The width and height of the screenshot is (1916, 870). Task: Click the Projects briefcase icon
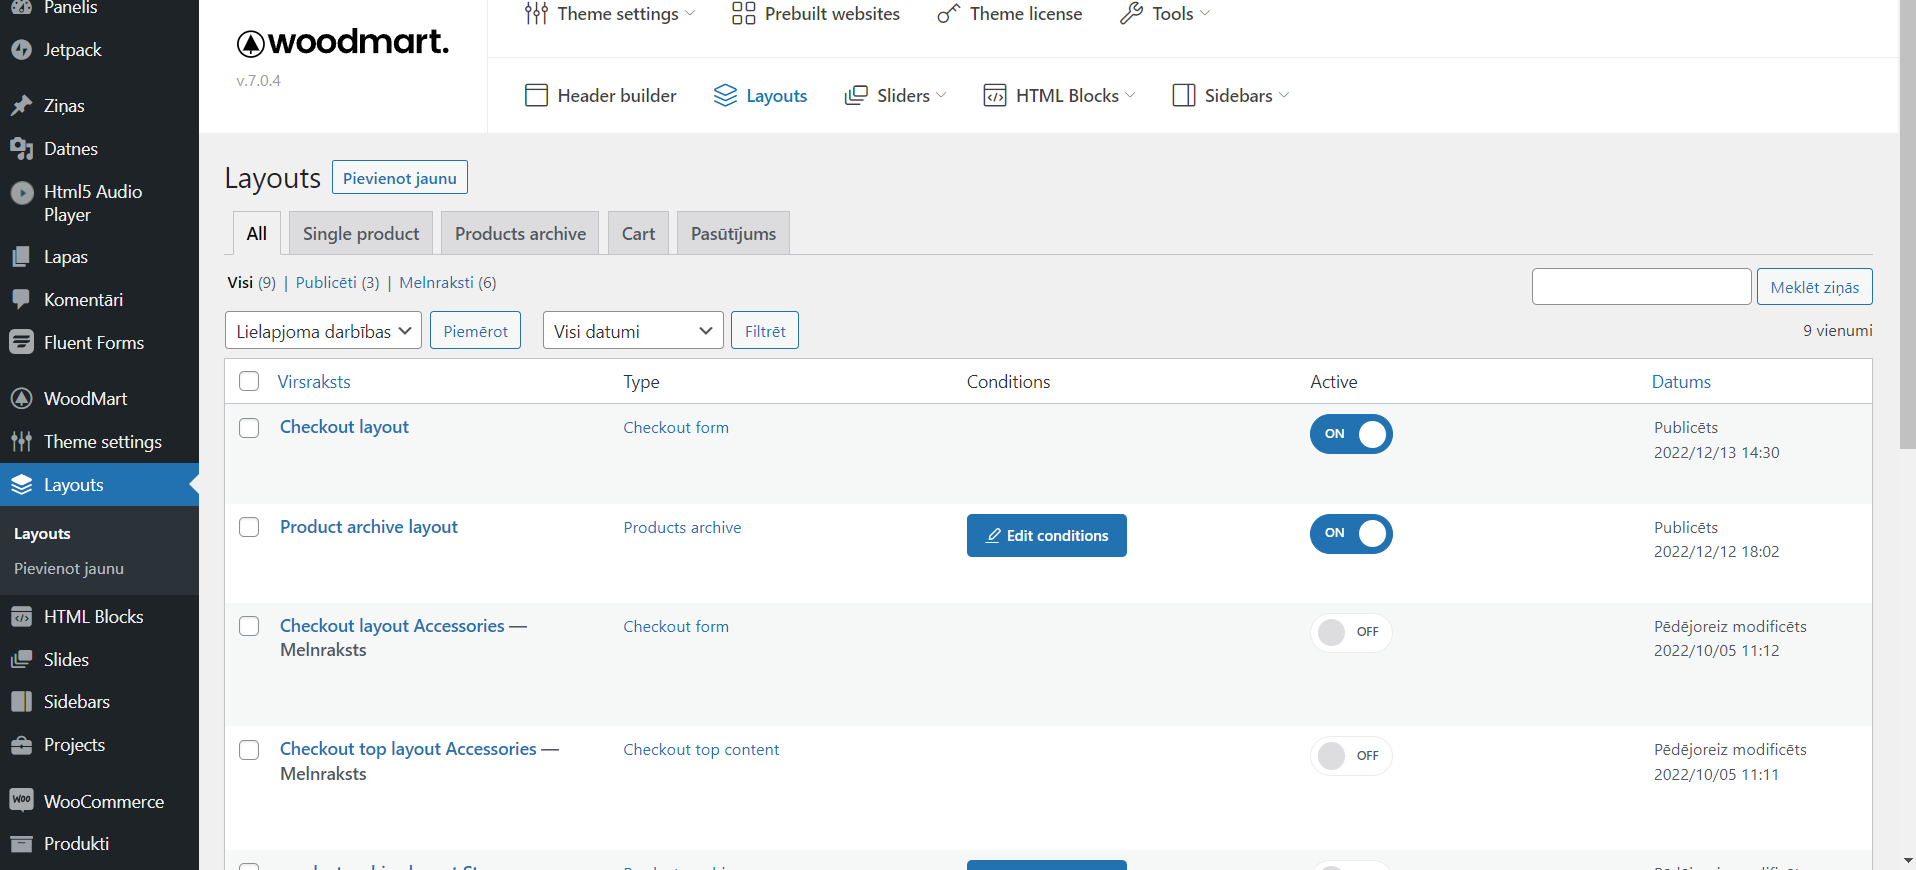click(21, 745)
